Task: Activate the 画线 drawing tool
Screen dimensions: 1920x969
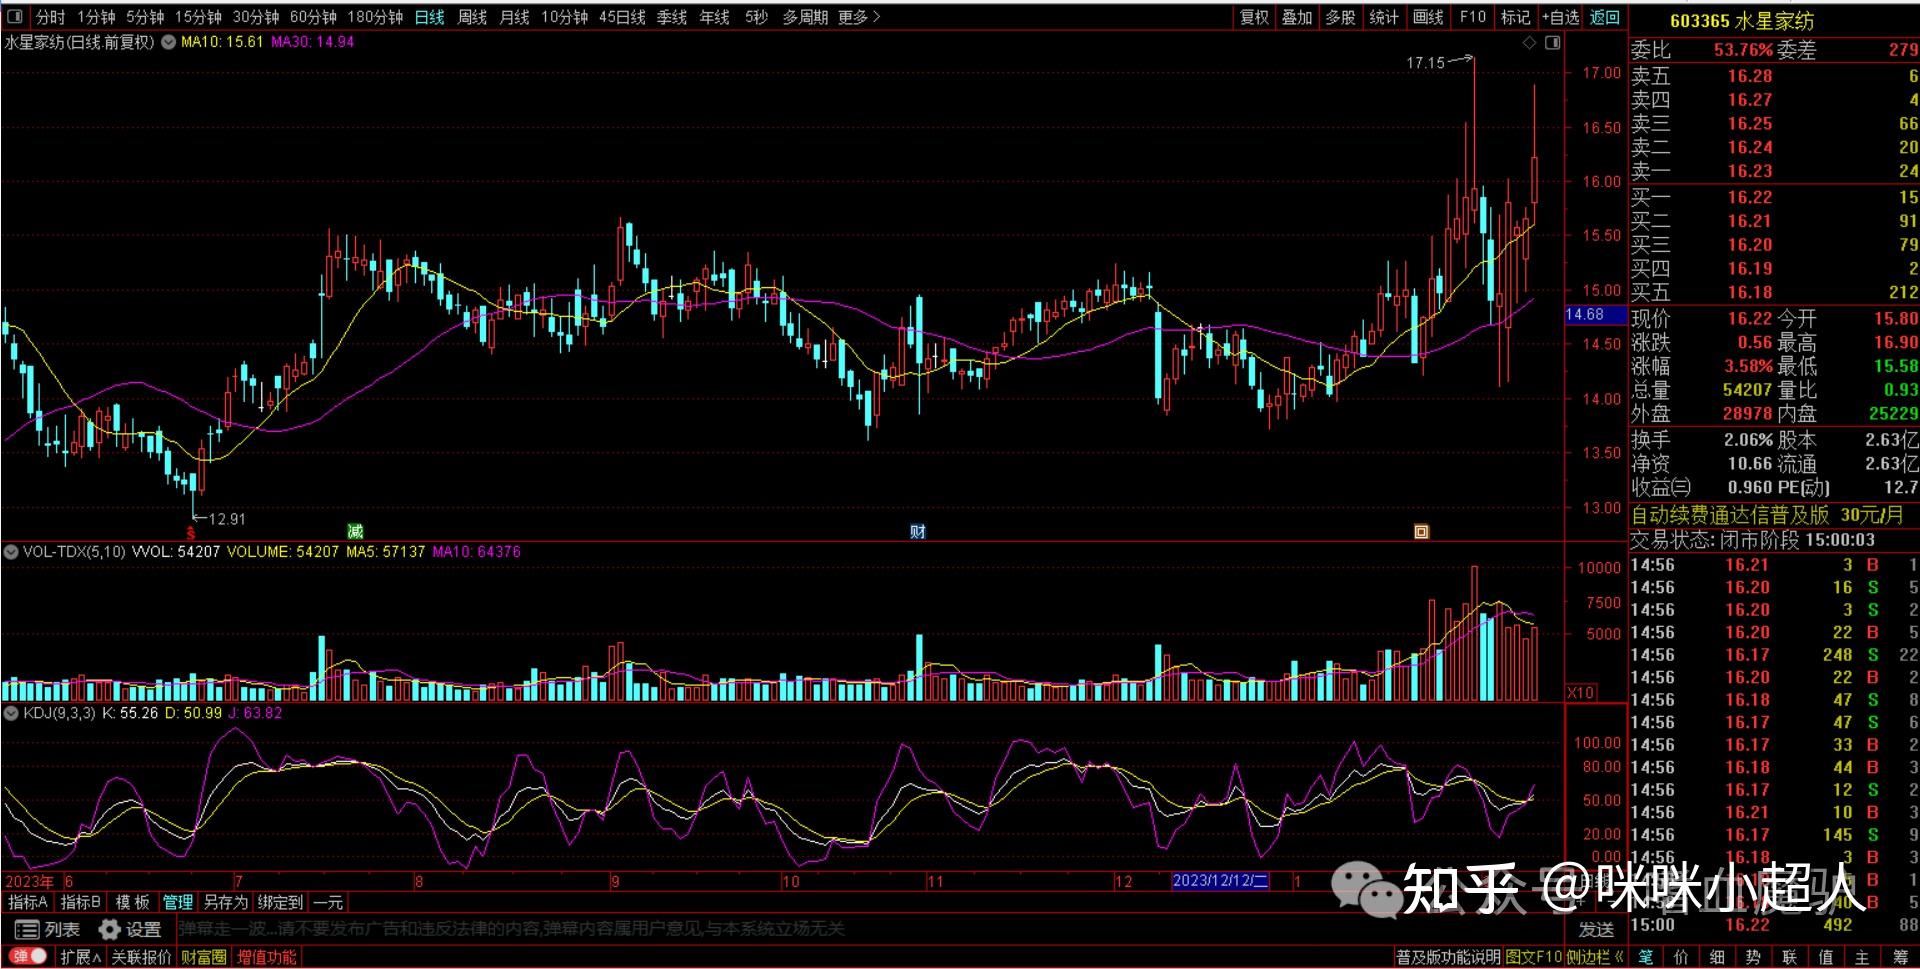Action: click(x=1428, y=17)
